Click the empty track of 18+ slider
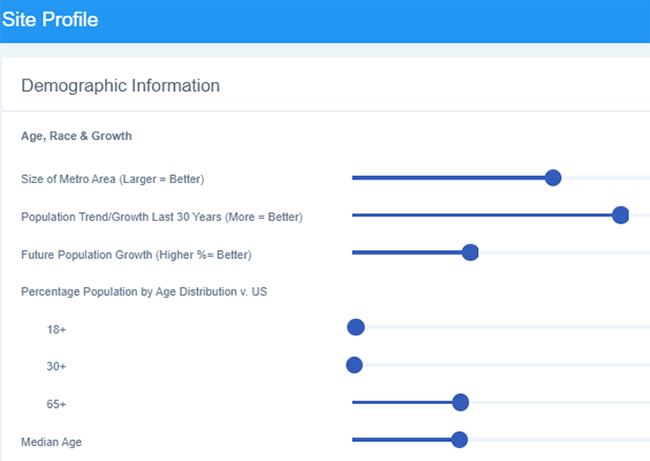The height and width of the screenshot is (461, 650). pos(507,327)
